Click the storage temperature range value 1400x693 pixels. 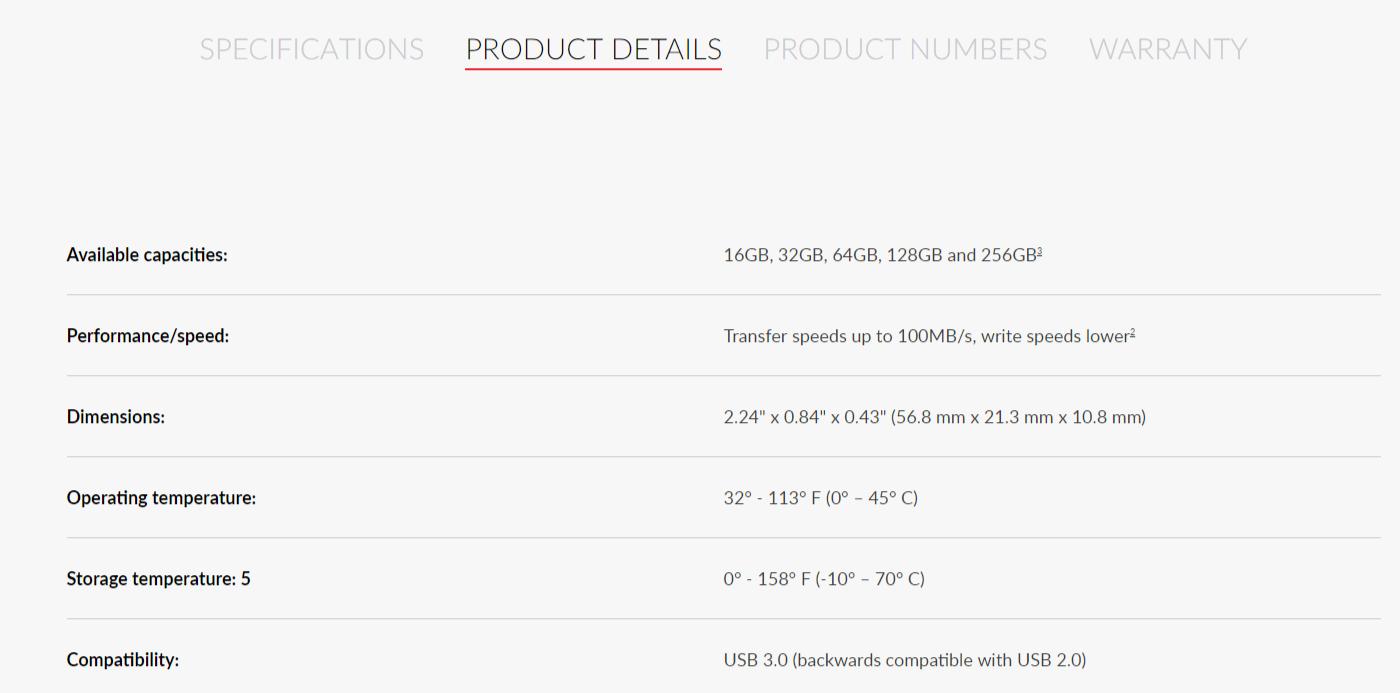tap(823, 578)
